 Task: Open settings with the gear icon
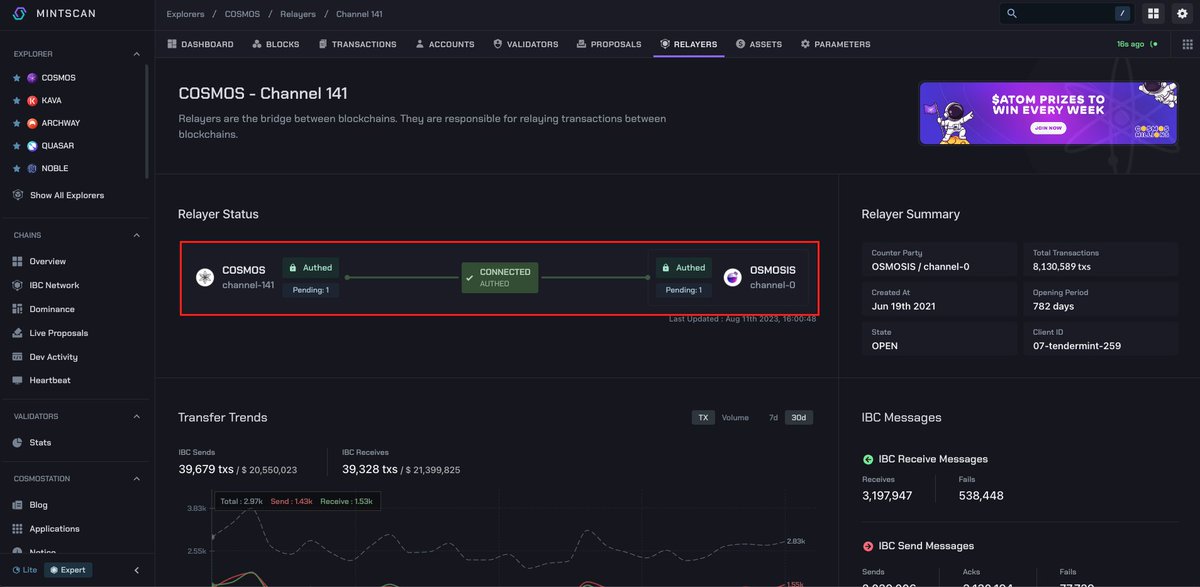click(1182, 13)
